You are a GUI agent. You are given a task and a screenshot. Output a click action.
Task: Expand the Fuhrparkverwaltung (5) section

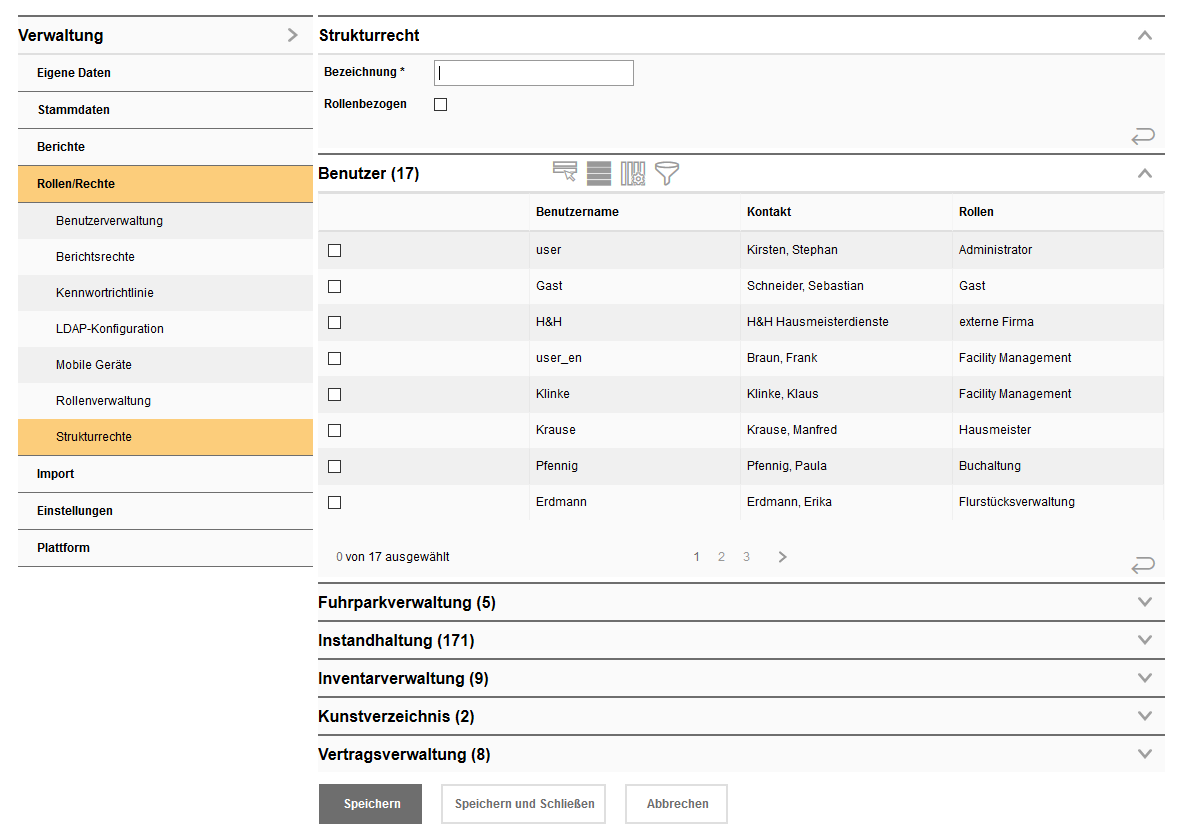point(1145,602)
